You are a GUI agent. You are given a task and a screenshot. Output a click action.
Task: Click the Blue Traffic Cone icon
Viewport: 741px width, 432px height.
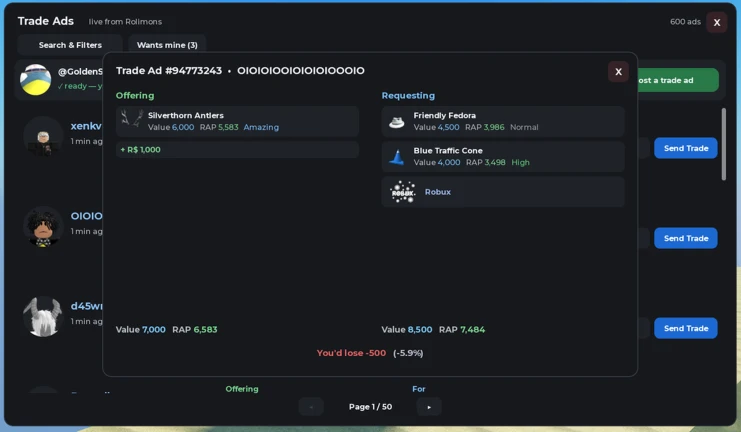pyautogui.click(x=396, y=157)
